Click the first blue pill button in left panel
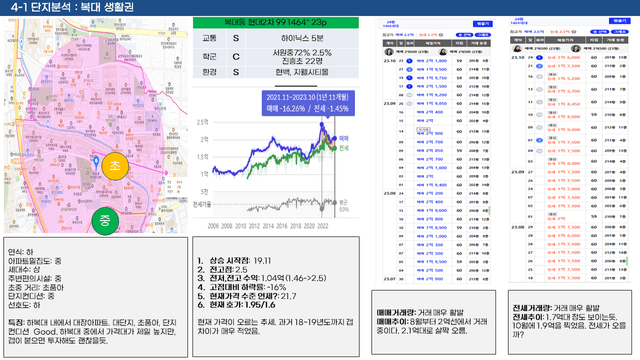The width and height of the screenshot is (640, 360). coord(464,35)
